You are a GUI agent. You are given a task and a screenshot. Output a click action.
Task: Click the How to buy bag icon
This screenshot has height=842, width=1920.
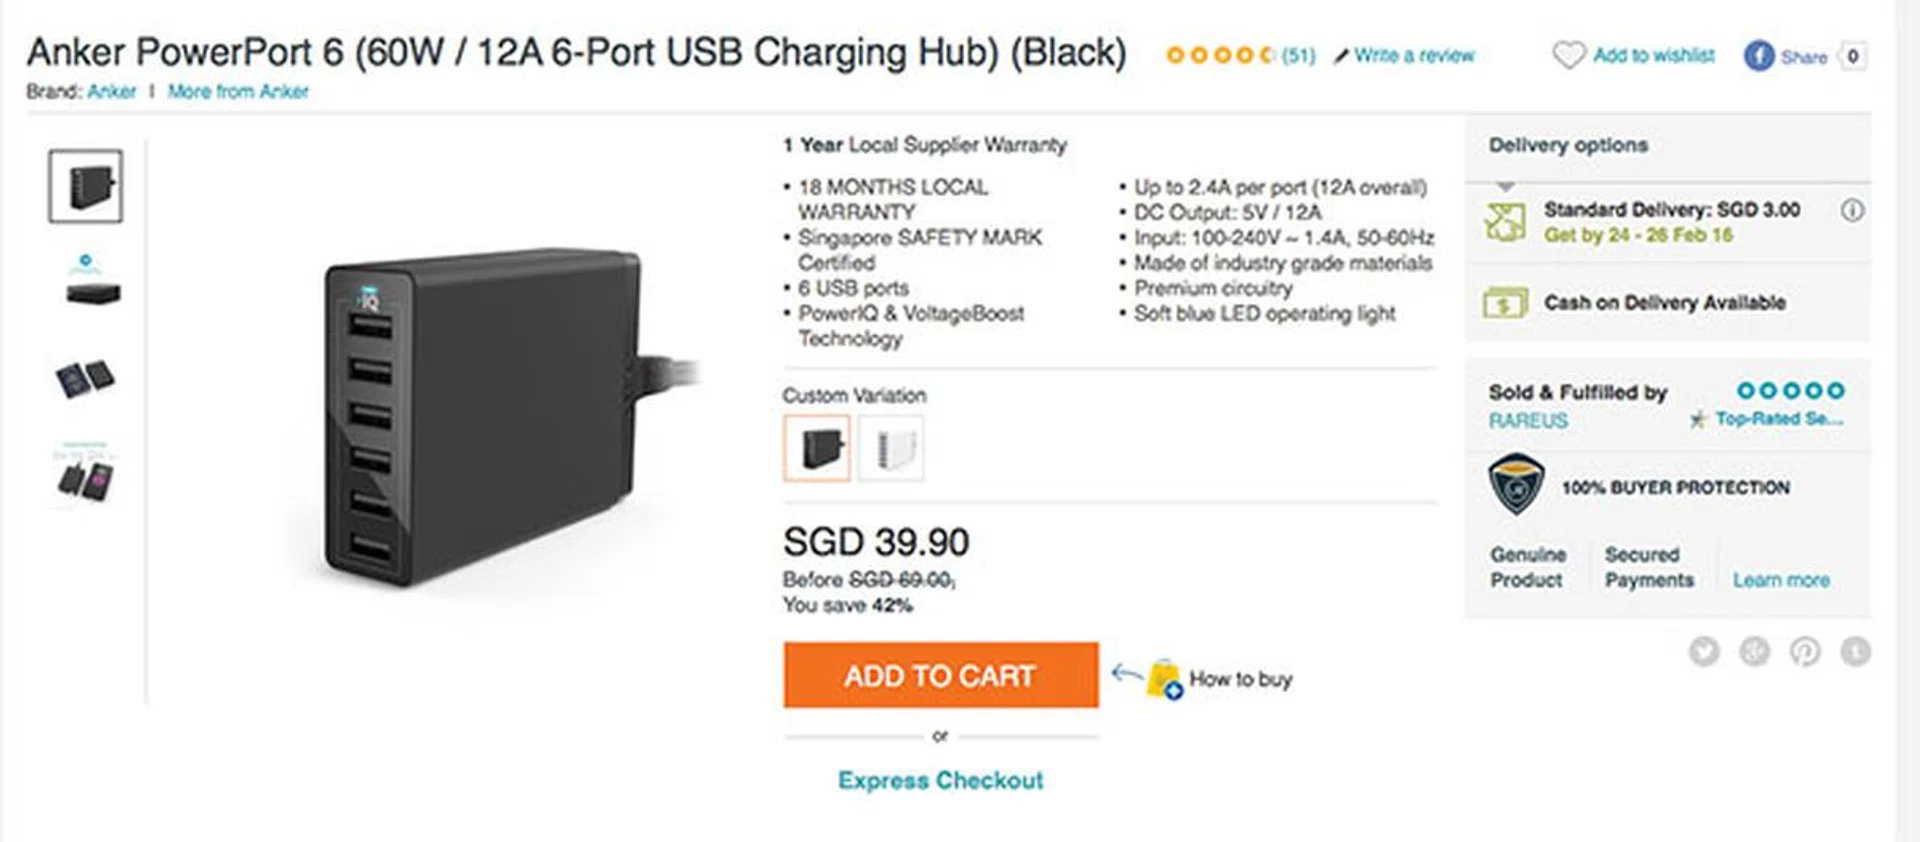[1164, 679]
